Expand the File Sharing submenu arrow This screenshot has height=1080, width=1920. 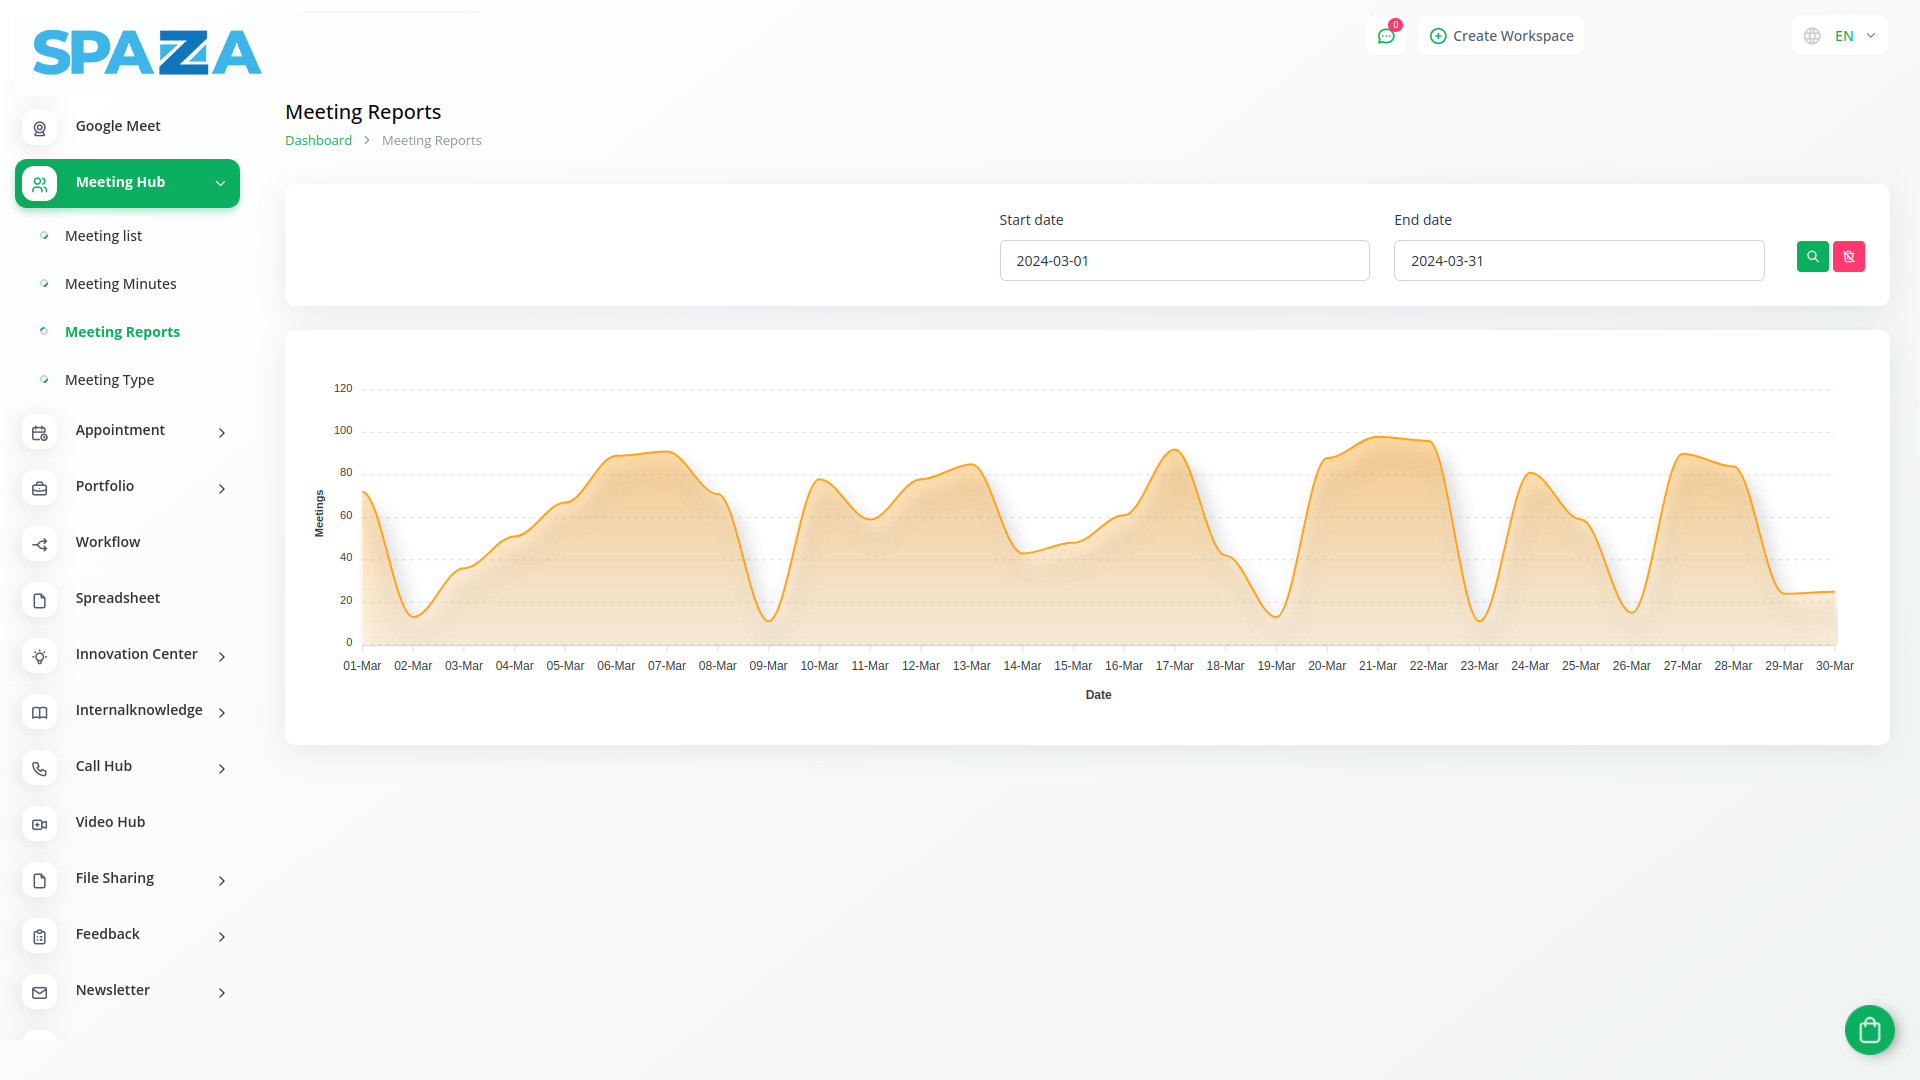coord(222,880)
